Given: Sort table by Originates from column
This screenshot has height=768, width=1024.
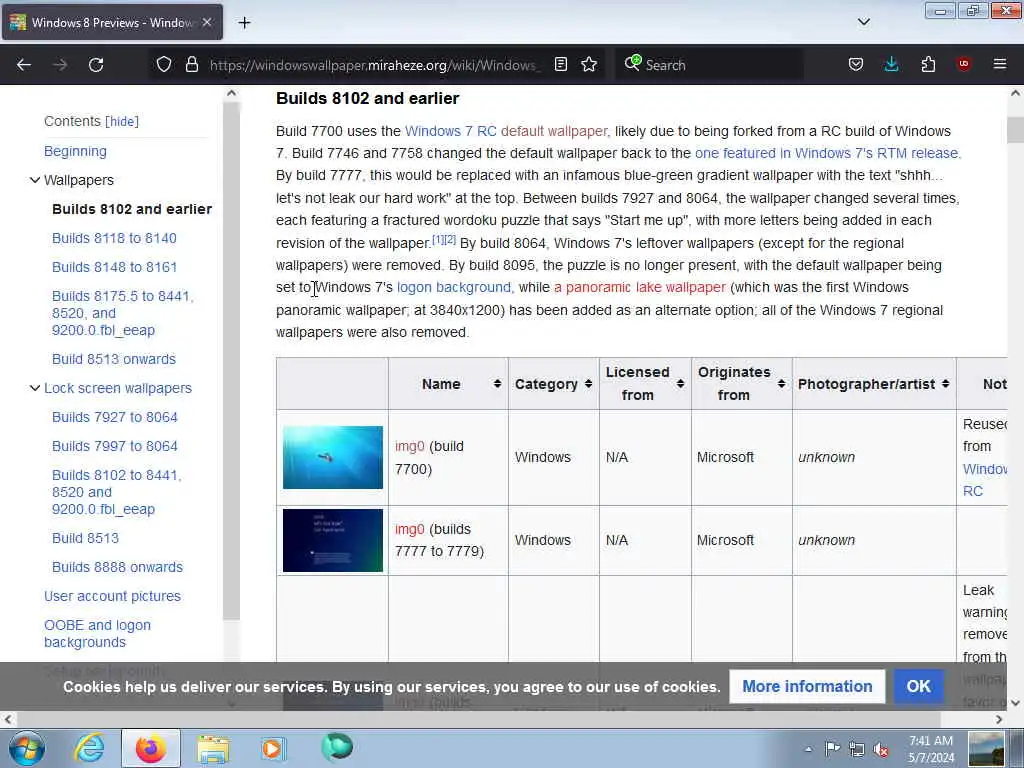Looking at the screenshot, I should (x=781, y=384).
